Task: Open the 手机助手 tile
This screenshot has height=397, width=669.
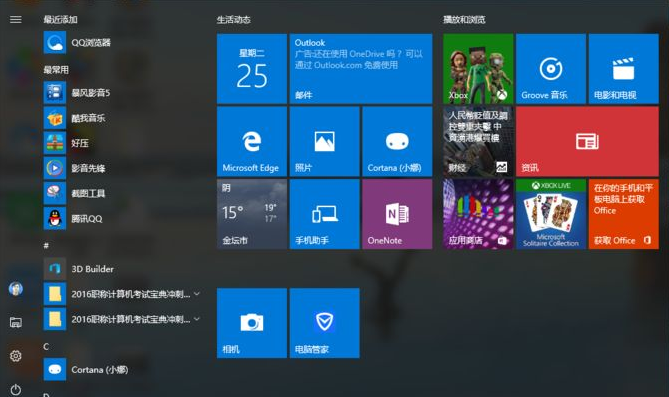Action: point(325,214)
